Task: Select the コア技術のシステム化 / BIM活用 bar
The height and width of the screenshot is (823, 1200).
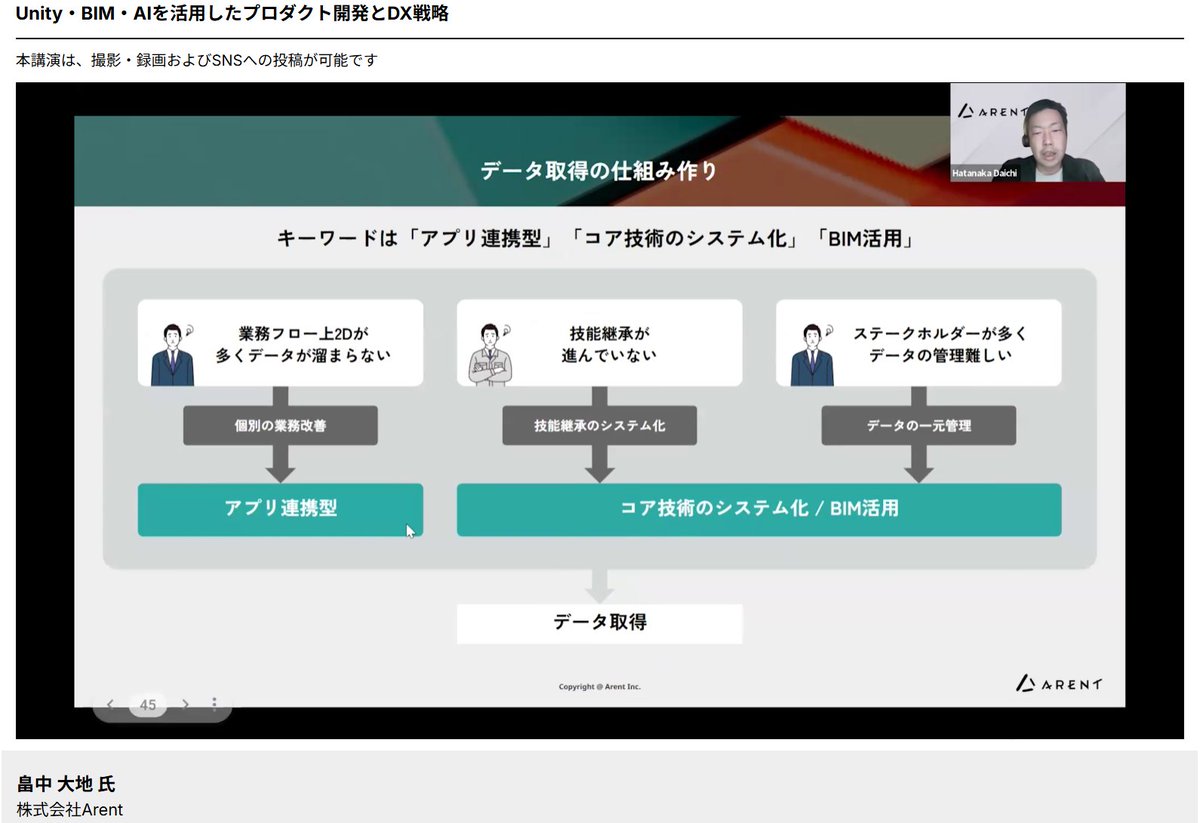Action: (x=758, y=510)
